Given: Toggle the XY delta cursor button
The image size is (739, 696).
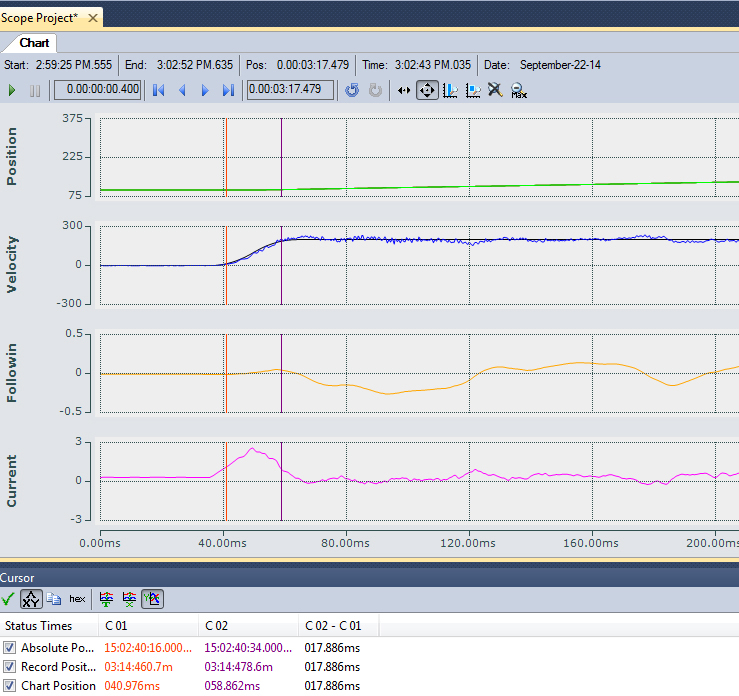Looking at the screenshot, I should point(31,599).
